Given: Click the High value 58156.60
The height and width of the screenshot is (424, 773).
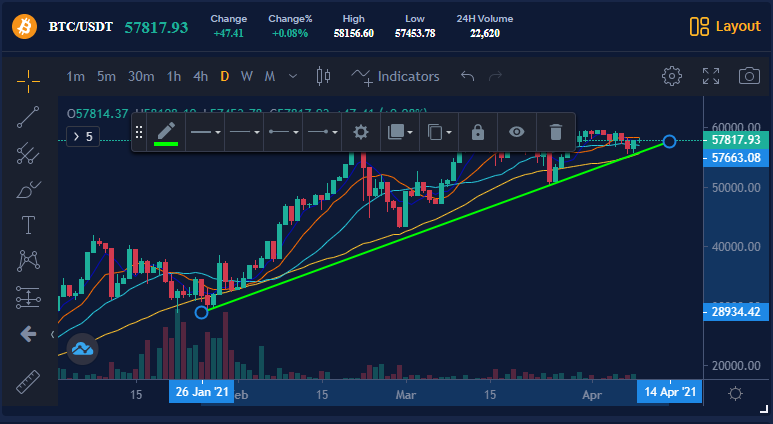Looking at the screenshot, I should tap(353, 34).
